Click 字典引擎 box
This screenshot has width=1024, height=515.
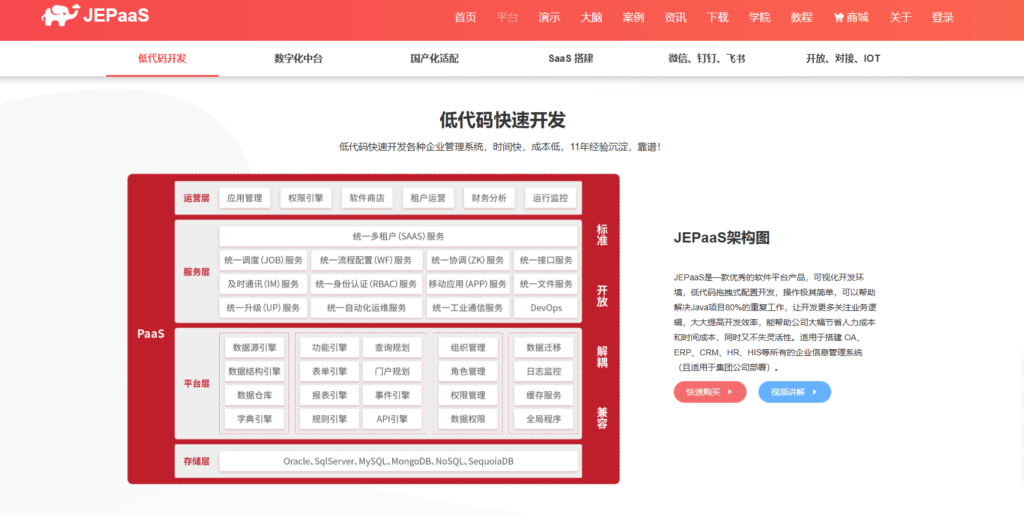pos(254,419)
